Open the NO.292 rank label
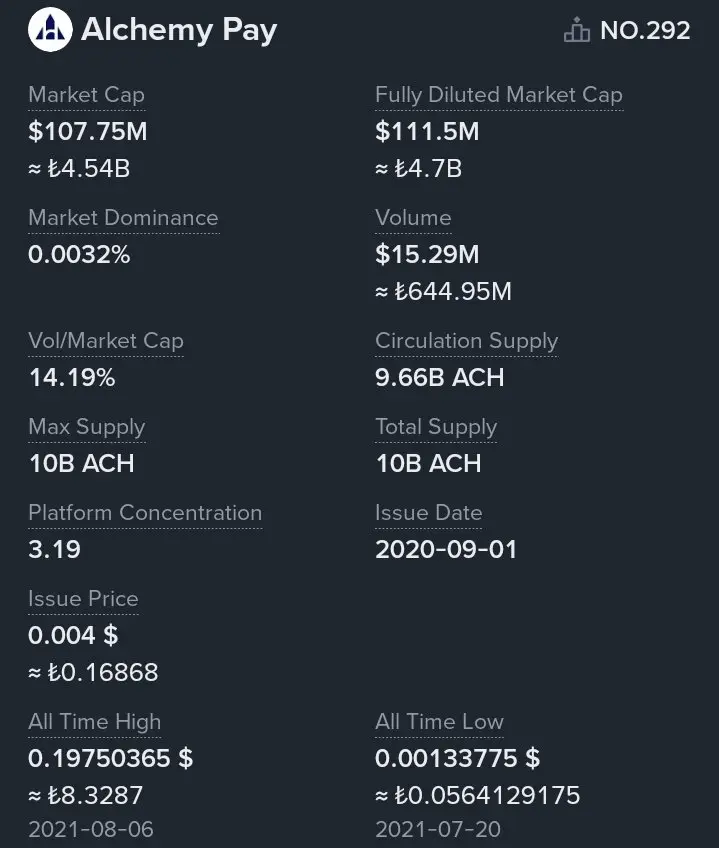Viewport: 719px width, 848px height. point(645,30)
